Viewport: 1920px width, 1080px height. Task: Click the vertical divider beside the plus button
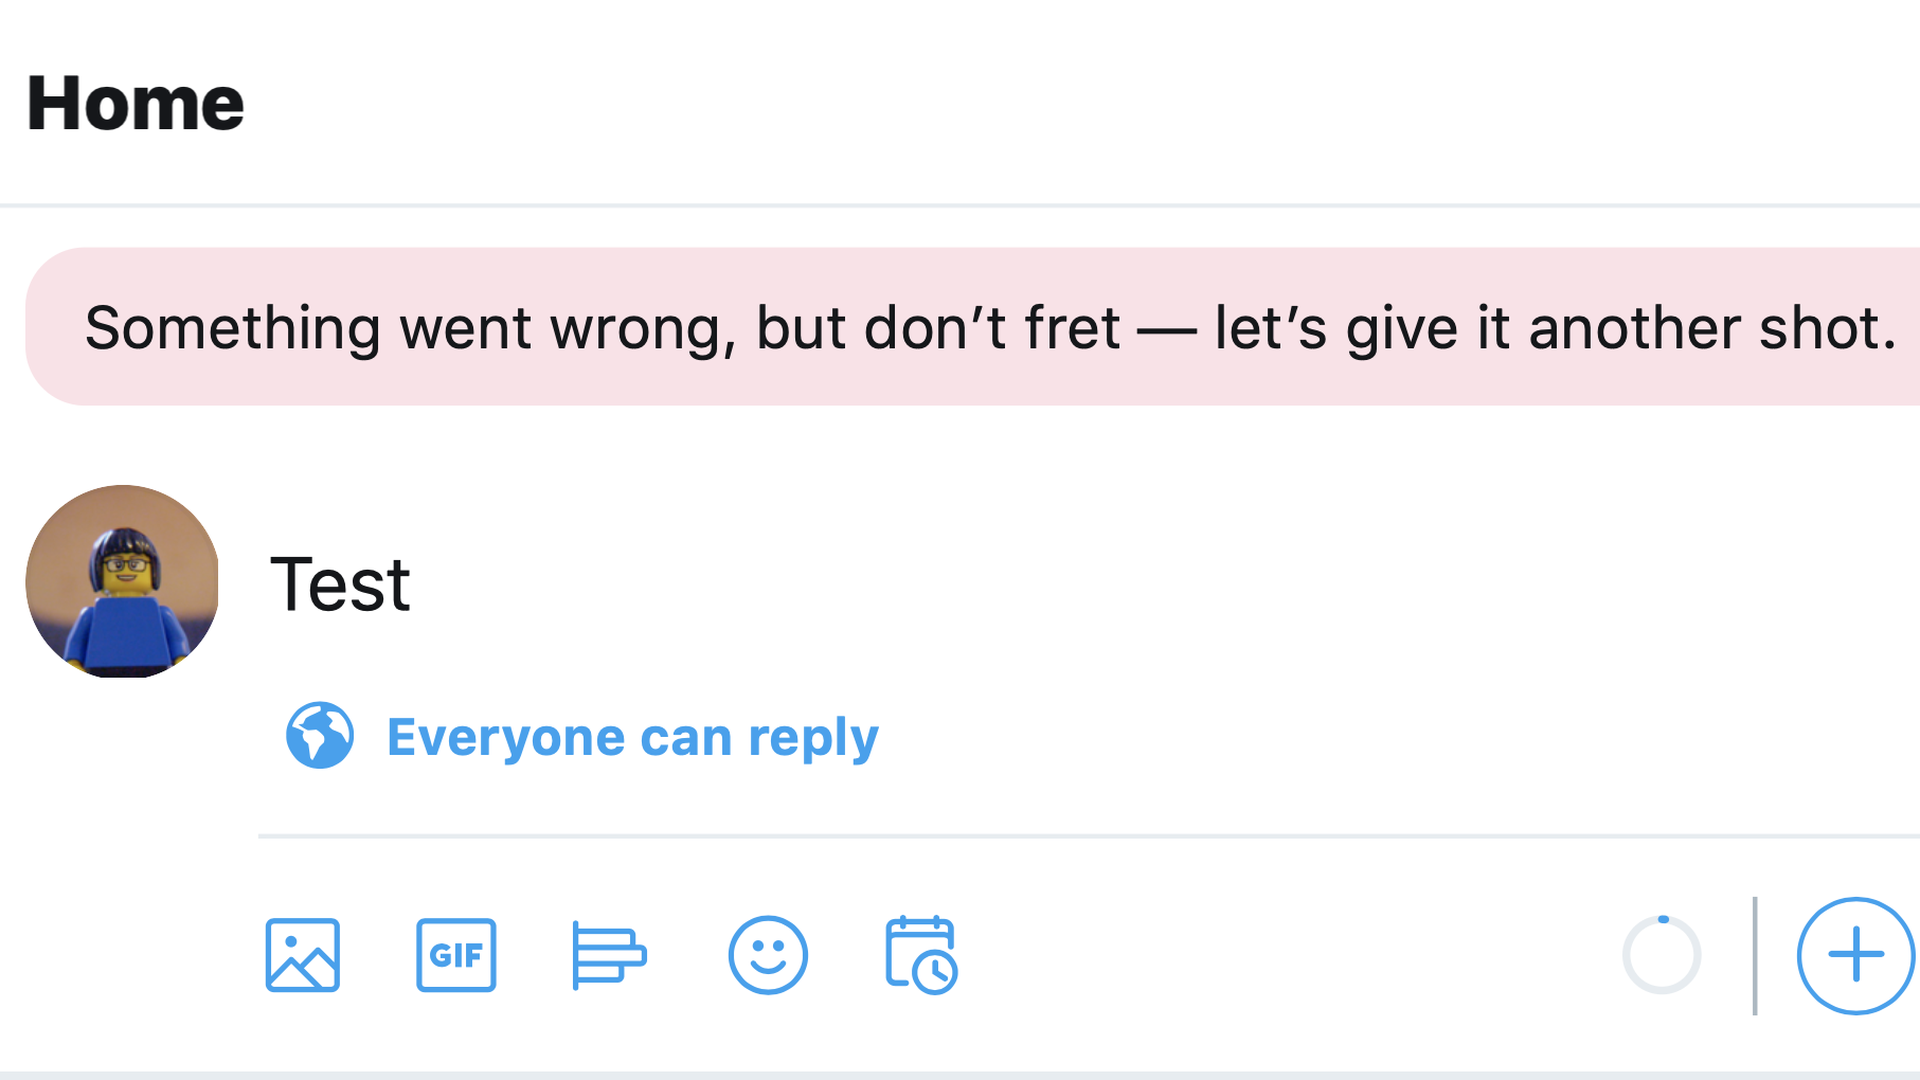click(1755, 955)
